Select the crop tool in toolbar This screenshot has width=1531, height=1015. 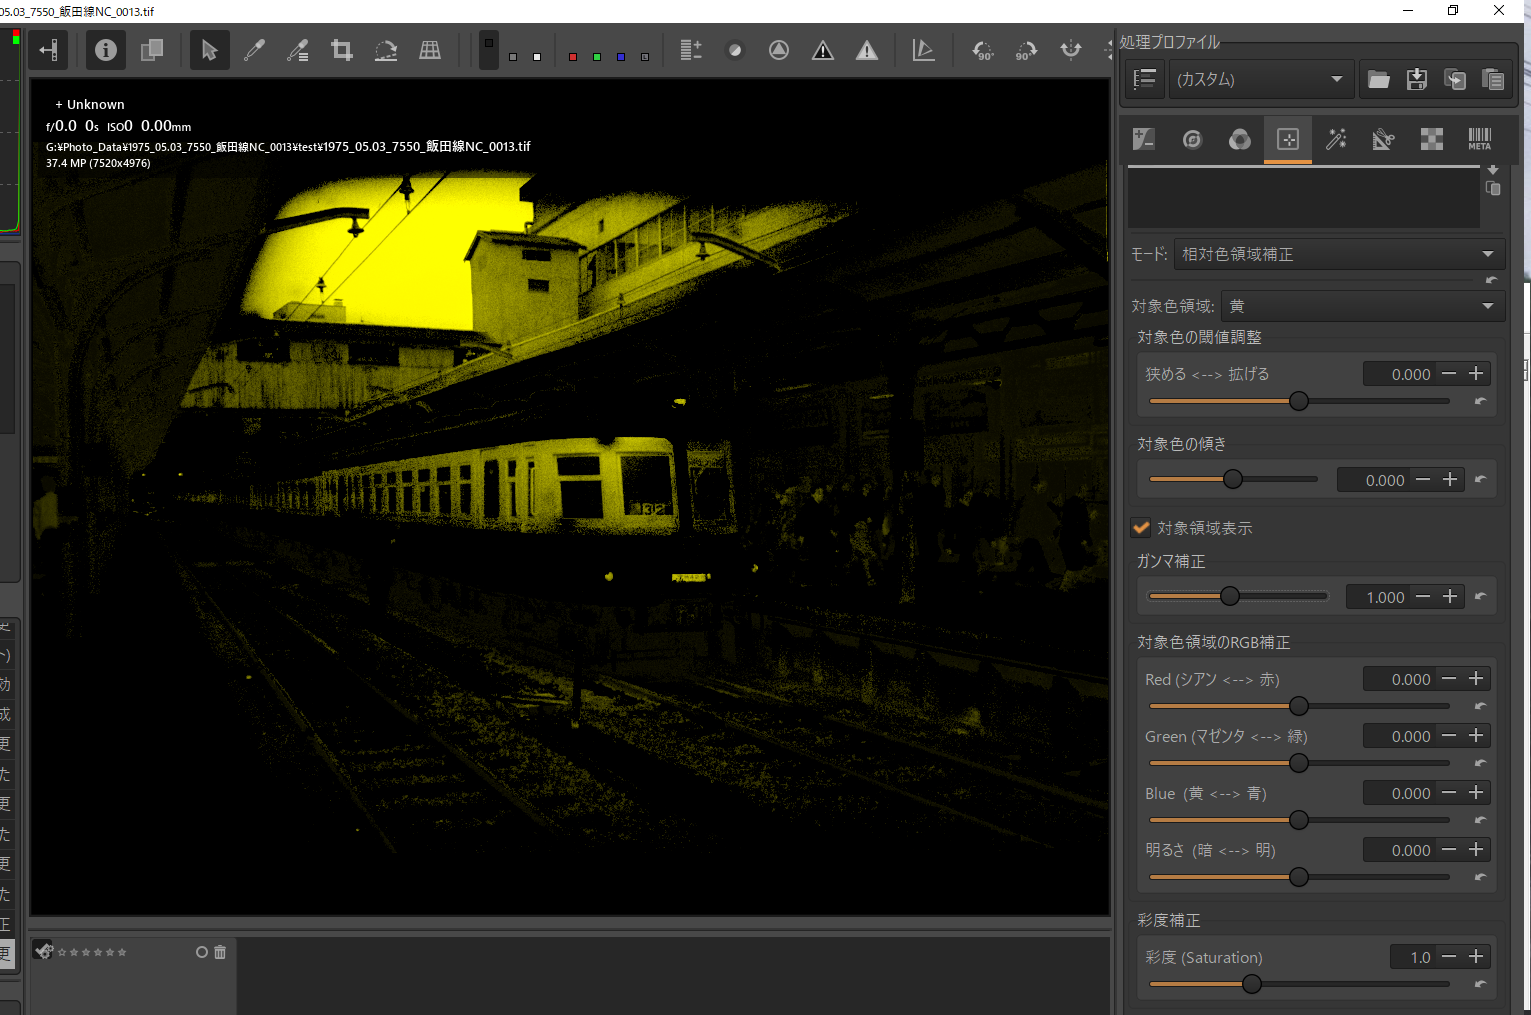(342, 50)
